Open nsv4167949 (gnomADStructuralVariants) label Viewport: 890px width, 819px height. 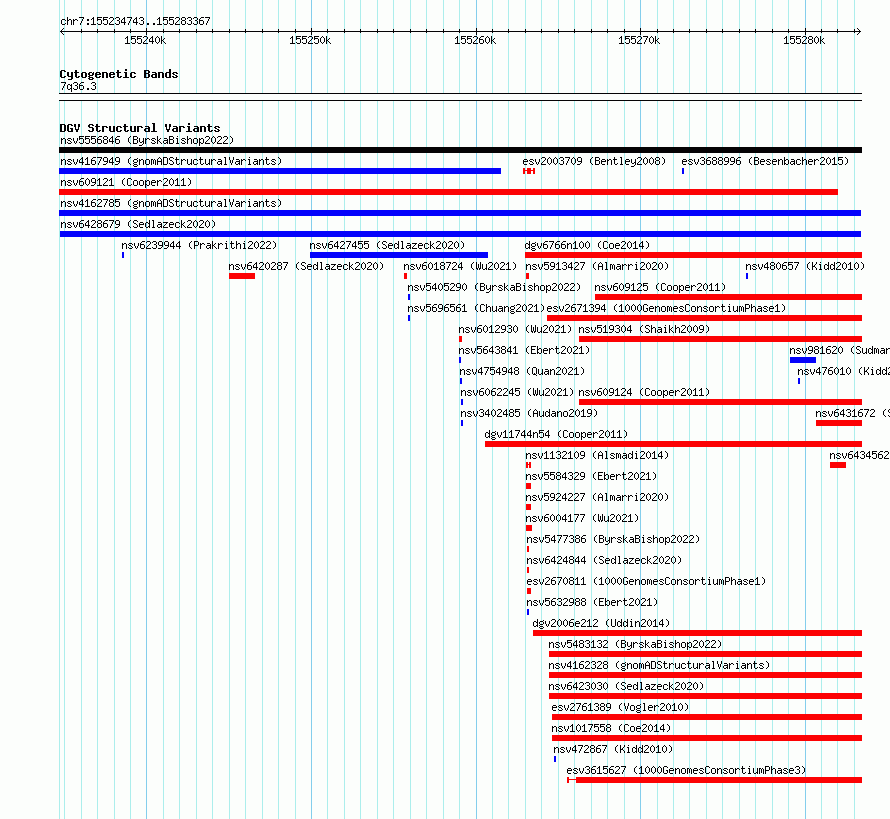click(x=171, y=161)
